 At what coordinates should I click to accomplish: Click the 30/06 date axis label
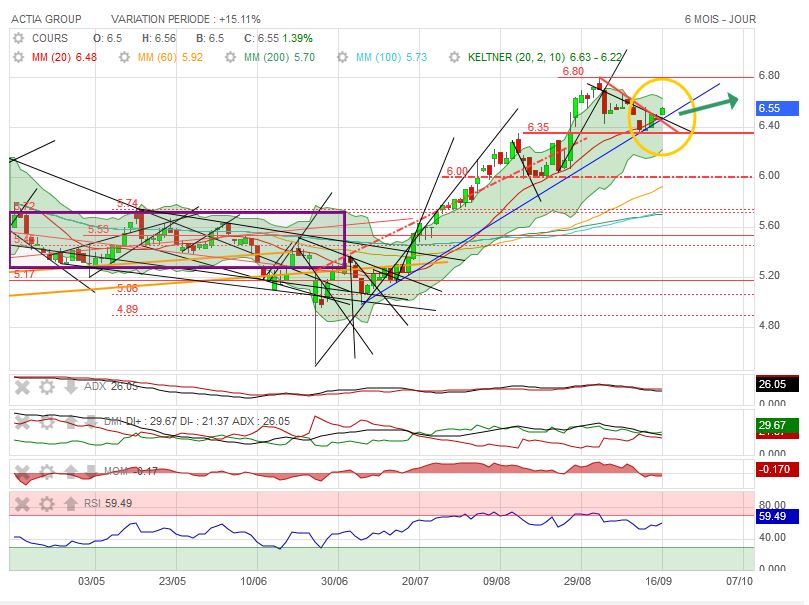pyautogui.click(x=334, y=581)
